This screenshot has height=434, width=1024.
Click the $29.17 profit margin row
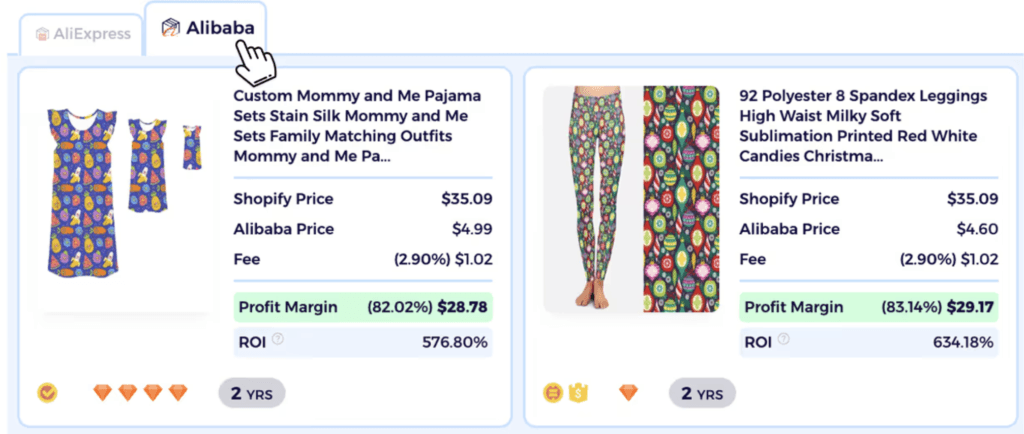point(867,307)
